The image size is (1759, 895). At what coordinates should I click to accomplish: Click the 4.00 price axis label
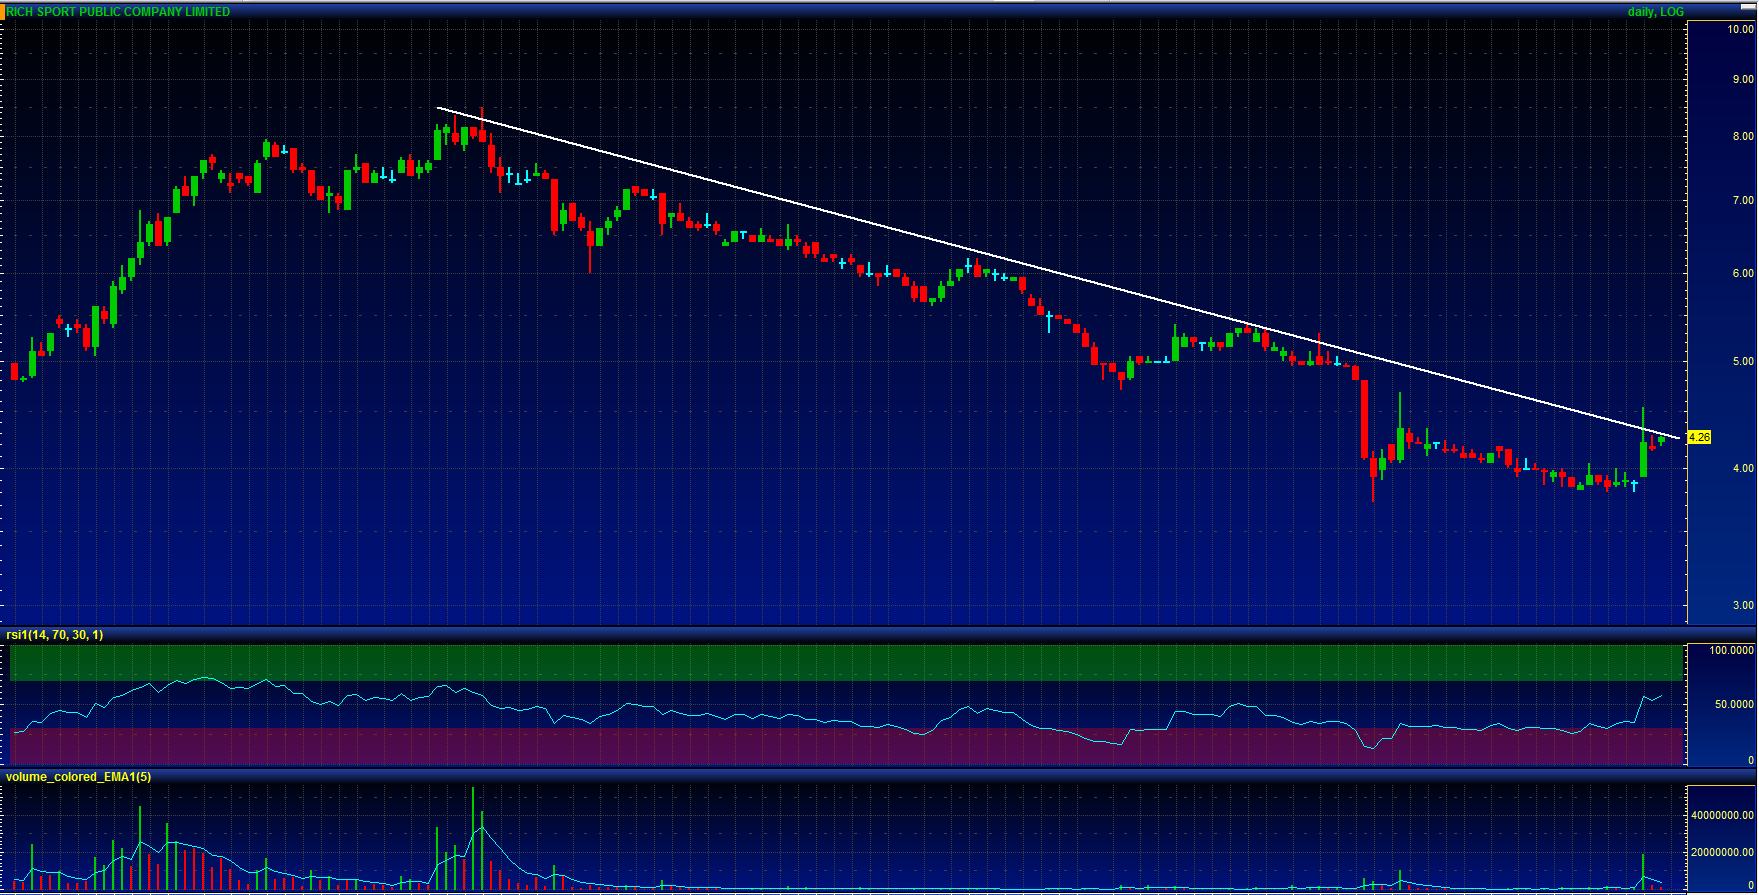tap(1744, 468)
